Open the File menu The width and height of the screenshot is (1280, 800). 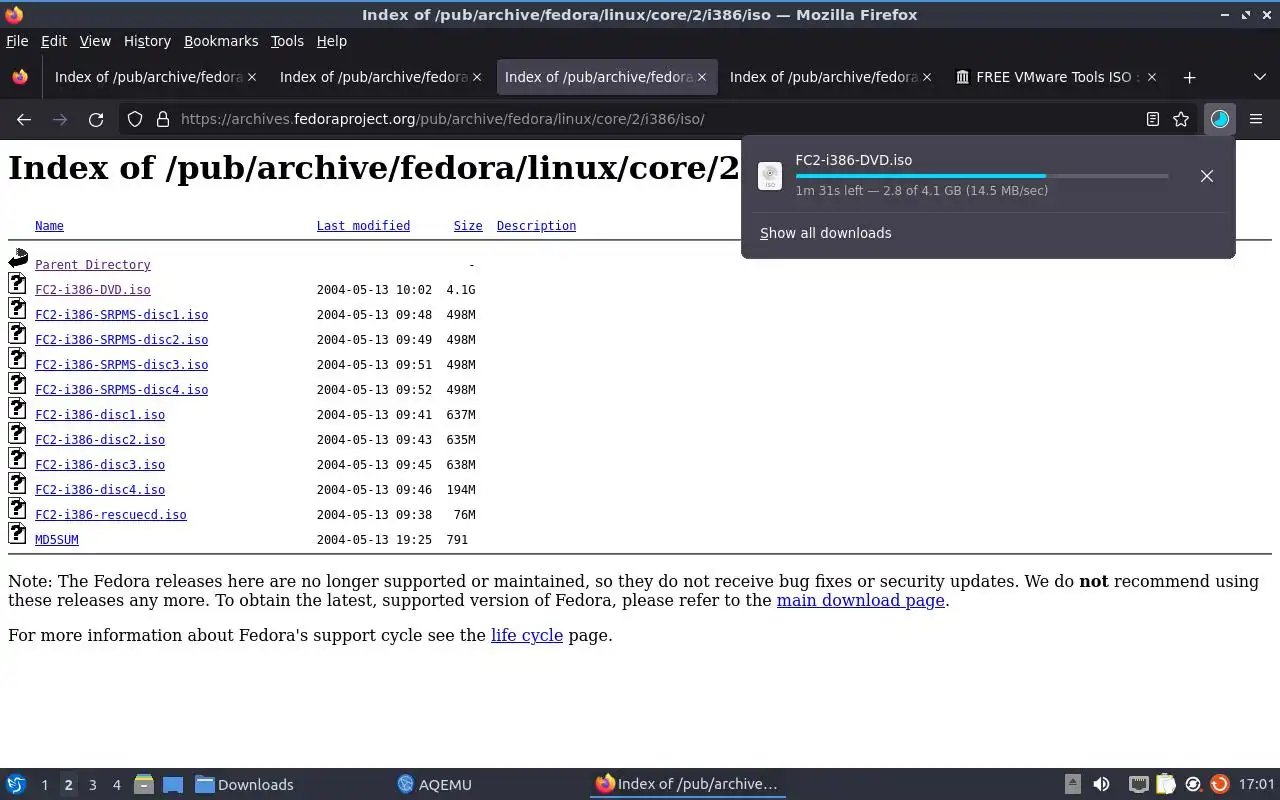coord(17,41)
